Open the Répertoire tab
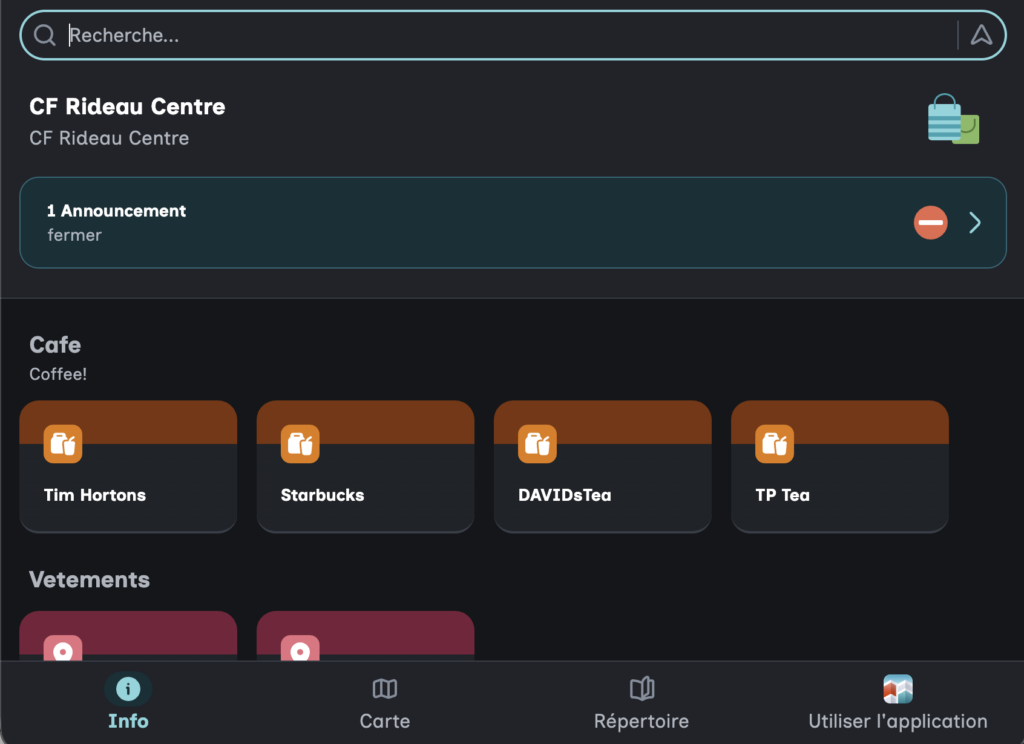Screen dimensions: 1024x744 (x=641, y=702)
